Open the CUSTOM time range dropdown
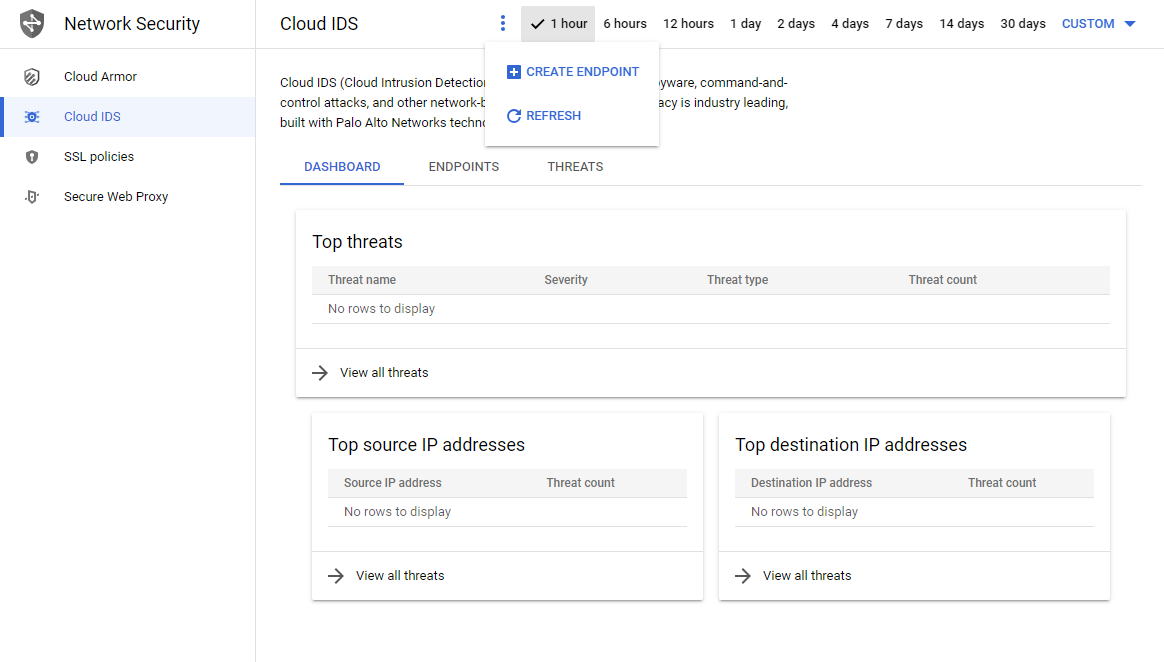 click(x=1099, y=24)
